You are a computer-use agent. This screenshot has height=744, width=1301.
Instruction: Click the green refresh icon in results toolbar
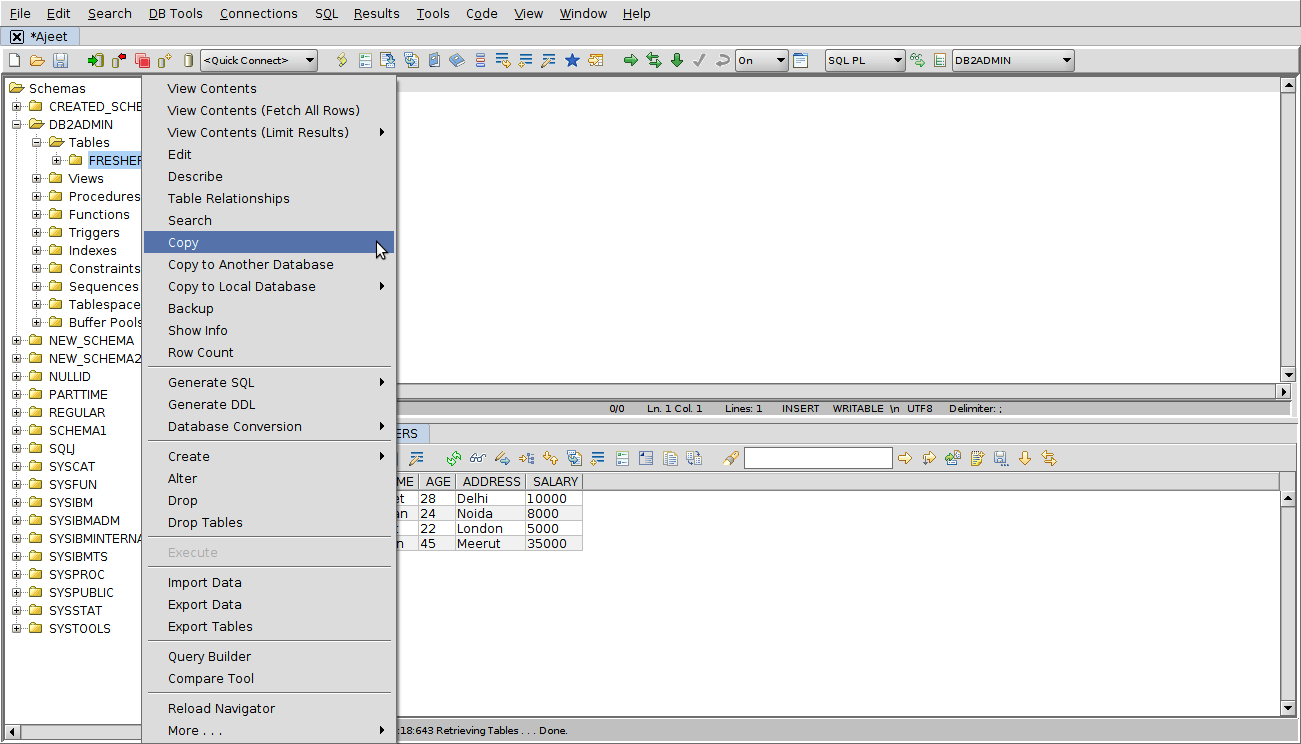pyautogui.click(x=454, y=458)
